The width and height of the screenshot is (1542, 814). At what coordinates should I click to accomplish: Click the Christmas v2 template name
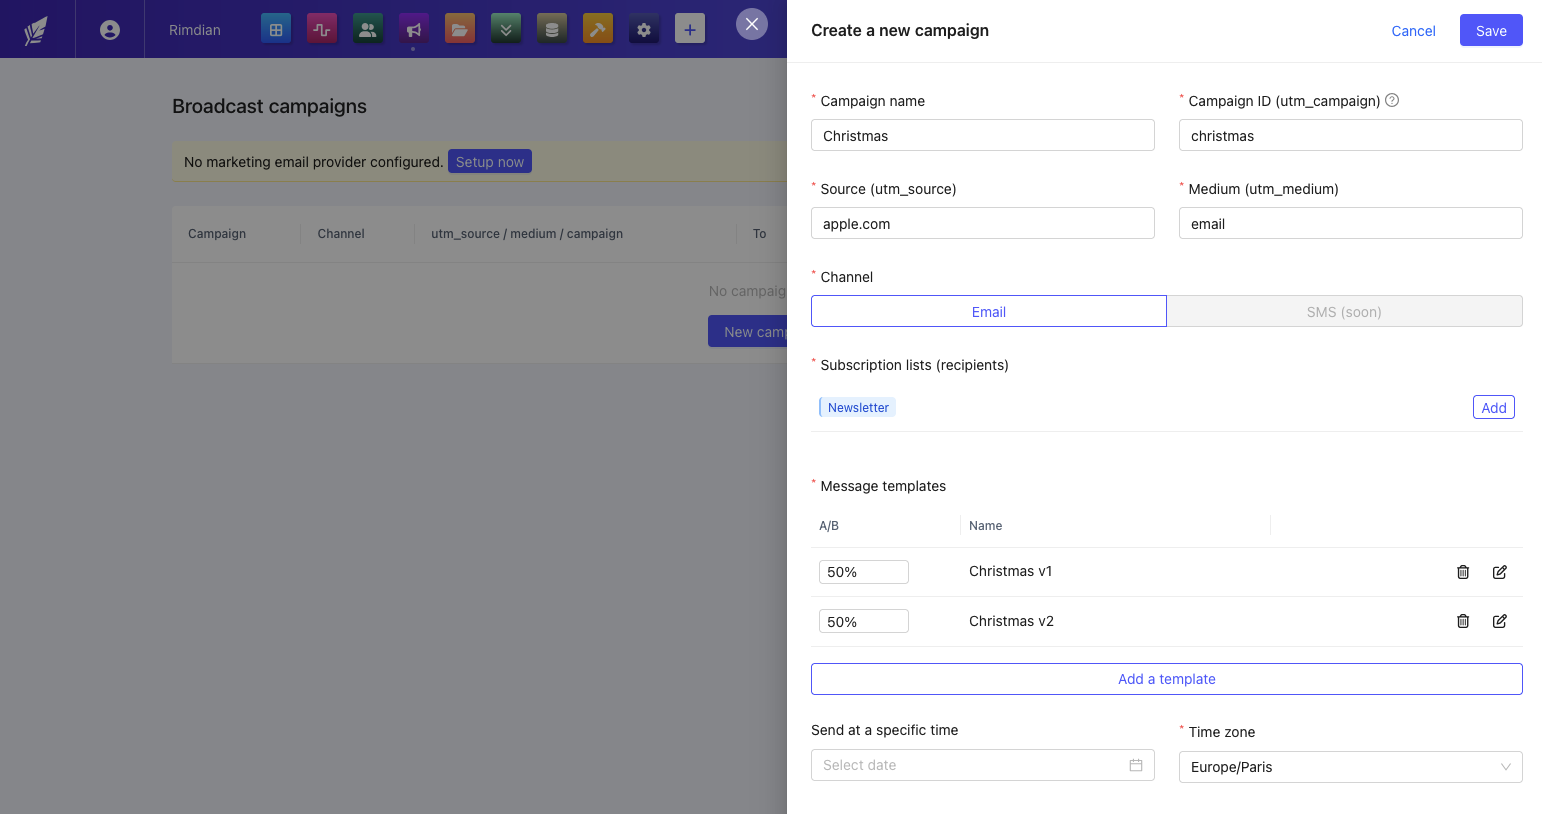(x=1011, y=621)
